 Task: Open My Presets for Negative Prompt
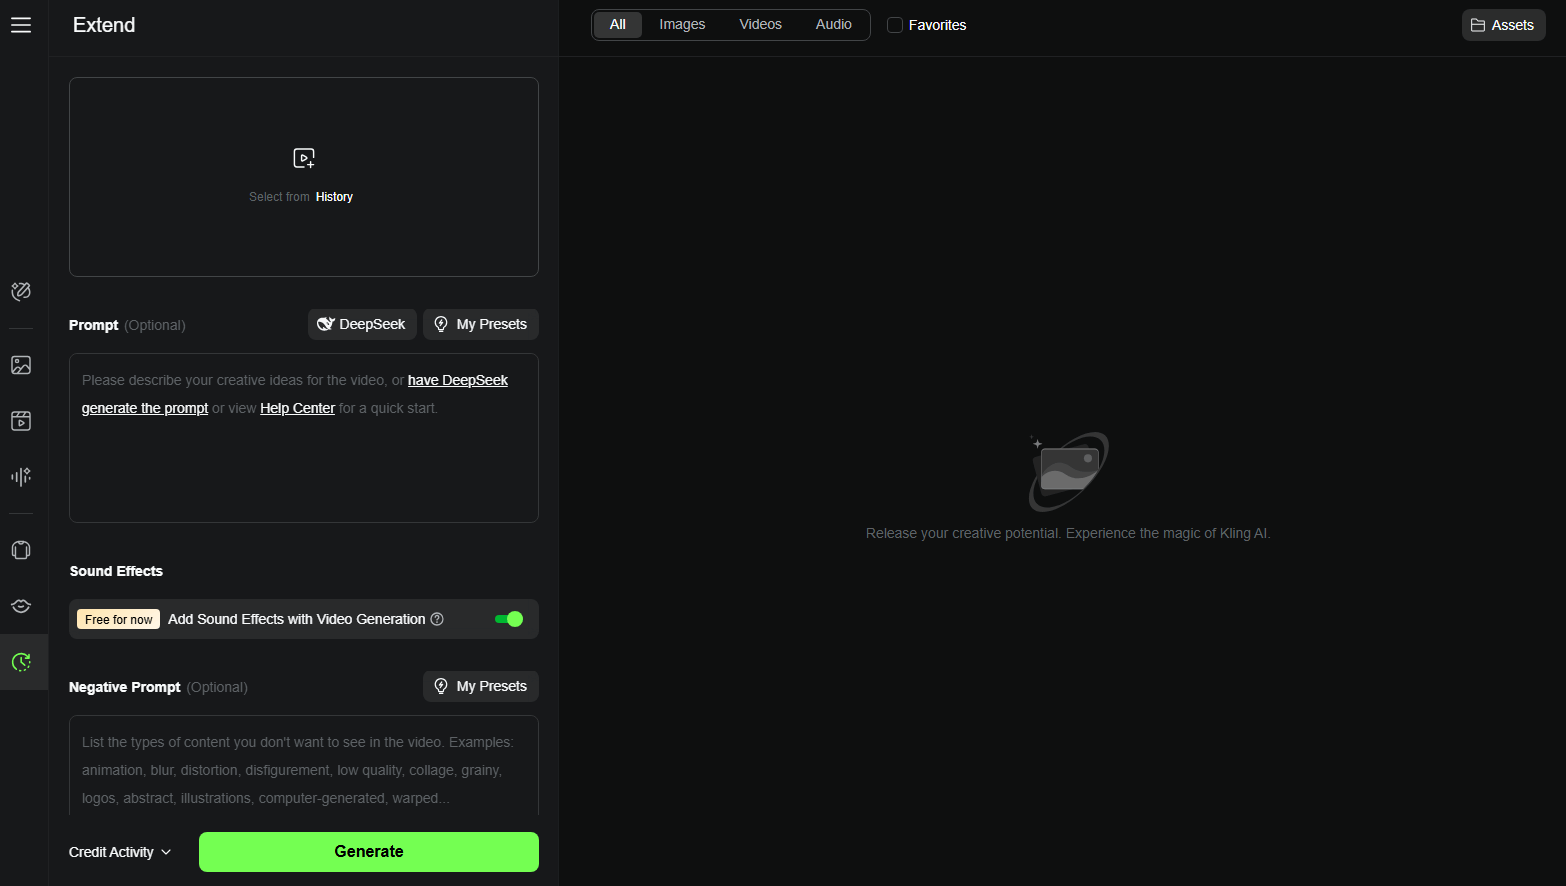481,686
